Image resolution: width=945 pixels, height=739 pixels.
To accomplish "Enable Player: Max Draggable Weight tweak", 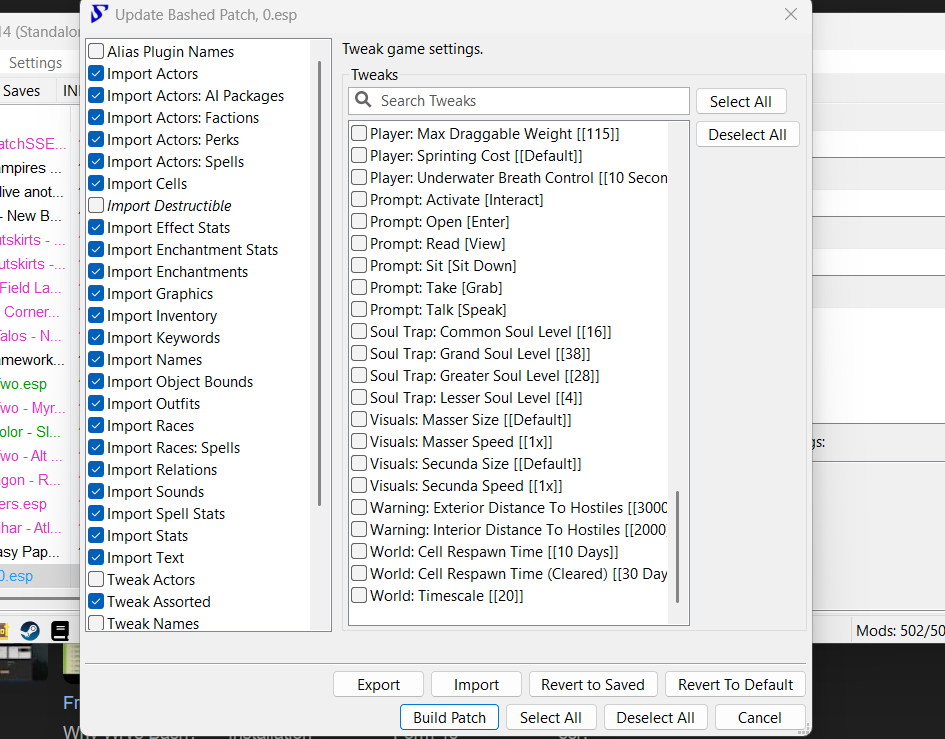I will pyautogui.click(x=359, y=133).
